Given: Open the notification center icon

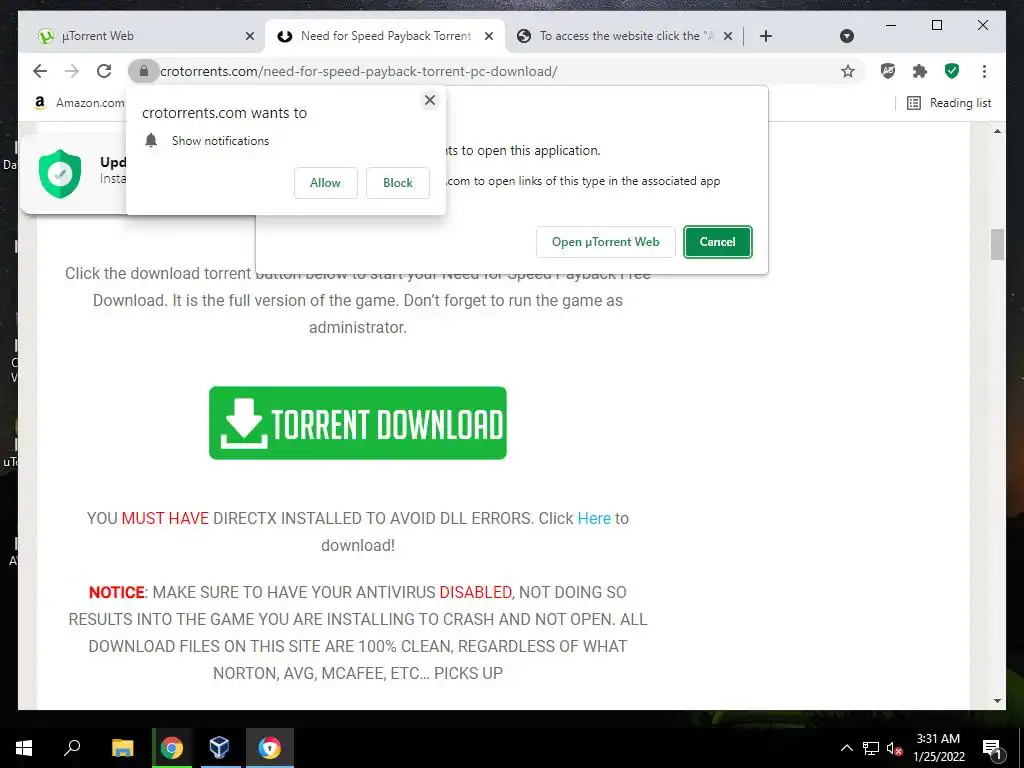Looking at the screenshot, I should coord(992,748).
